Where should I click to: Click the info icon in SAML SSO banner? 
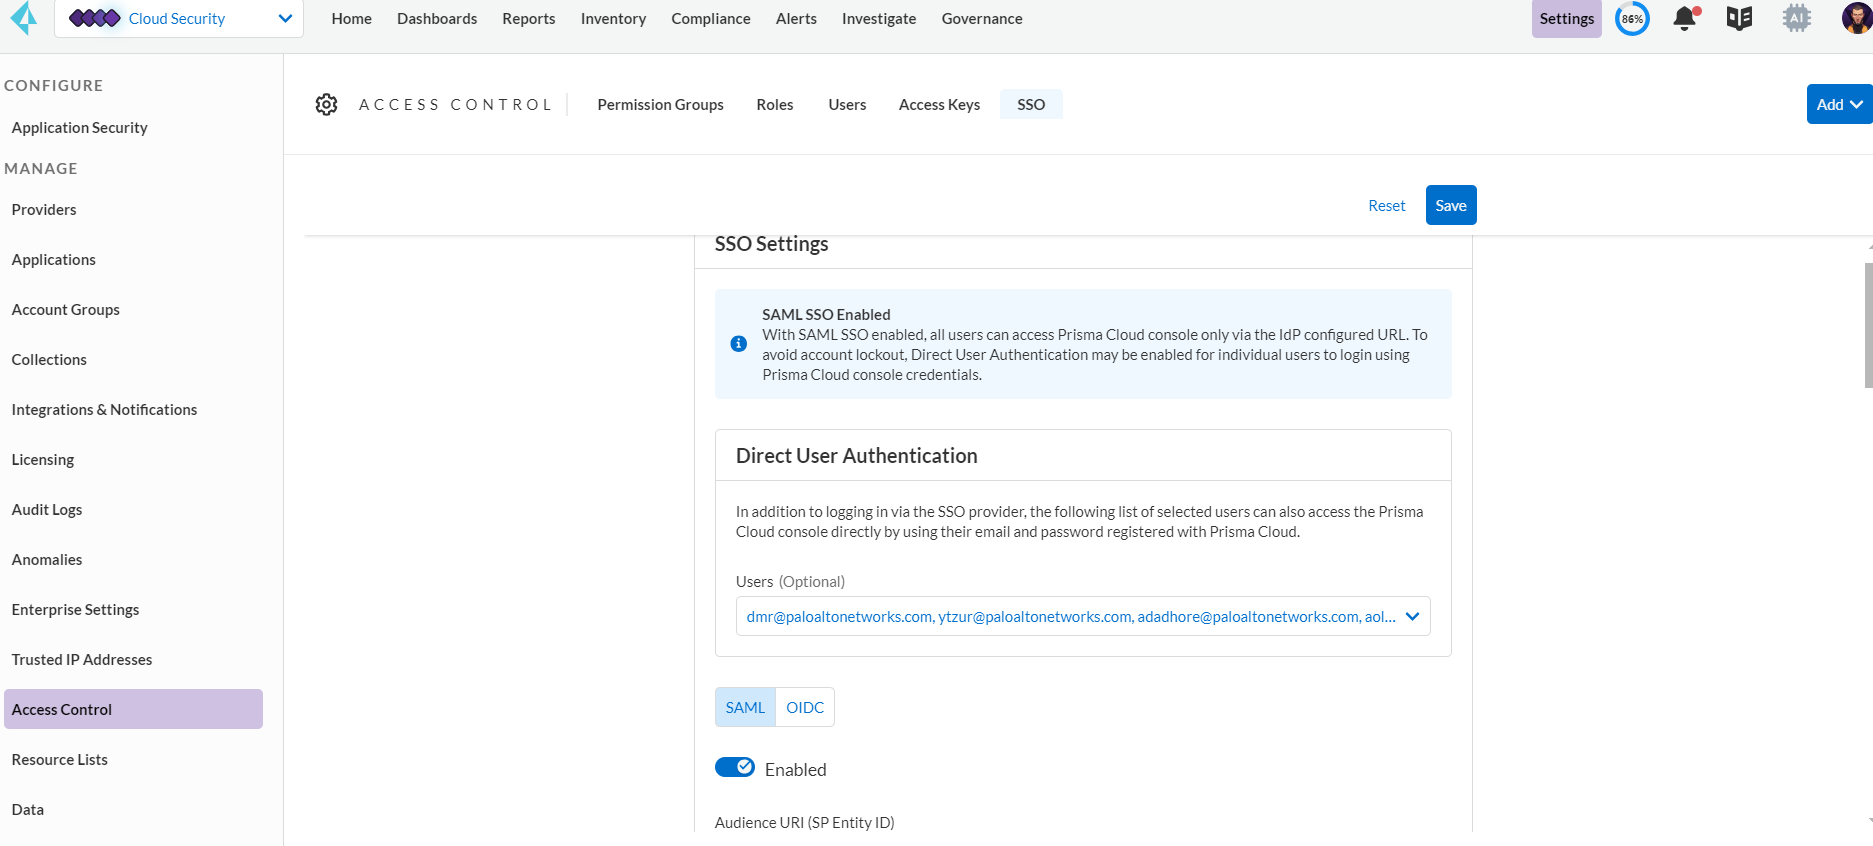[x=739, y=344]
